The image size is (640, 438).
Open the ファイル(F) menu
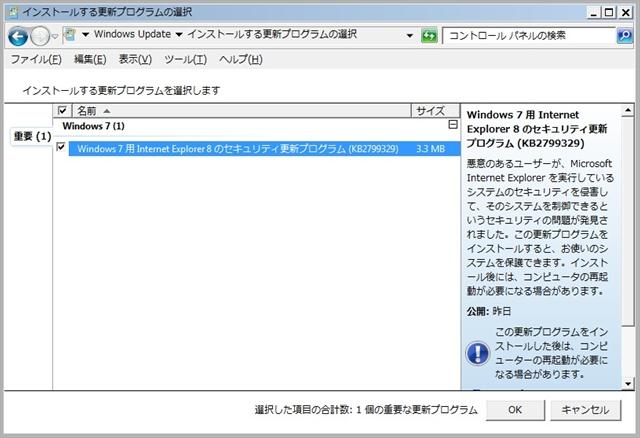(36, 60)
